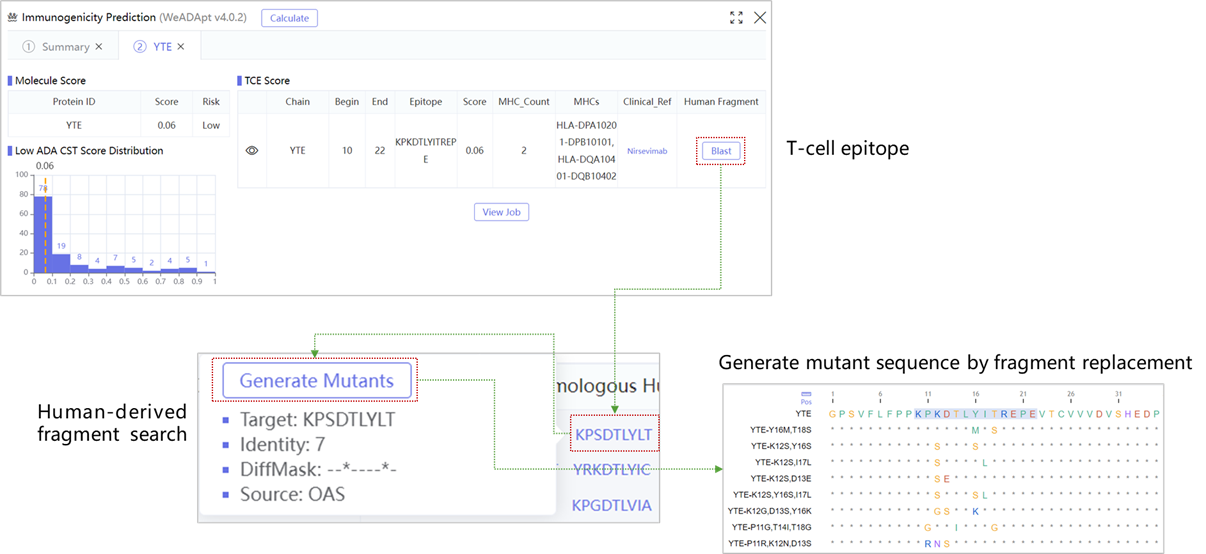This screenshot has width=1206, height=554.
Task: Close the YTE tab with its X
Action: [181, 47]
